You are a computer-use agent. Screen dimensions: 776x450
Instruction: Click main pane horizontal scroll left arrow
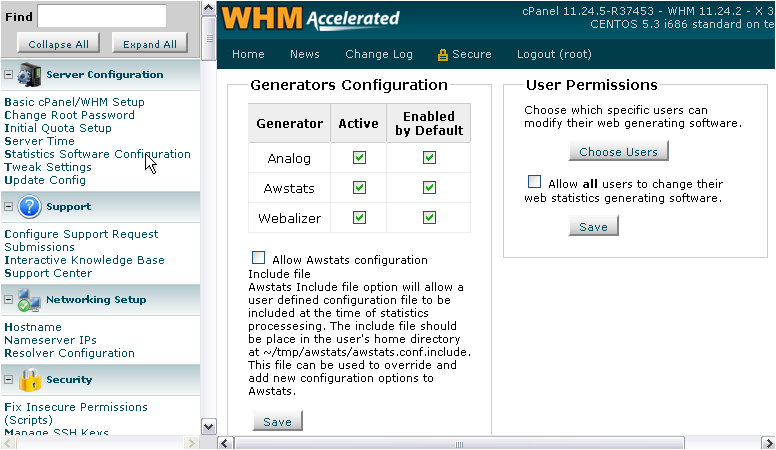225,443
